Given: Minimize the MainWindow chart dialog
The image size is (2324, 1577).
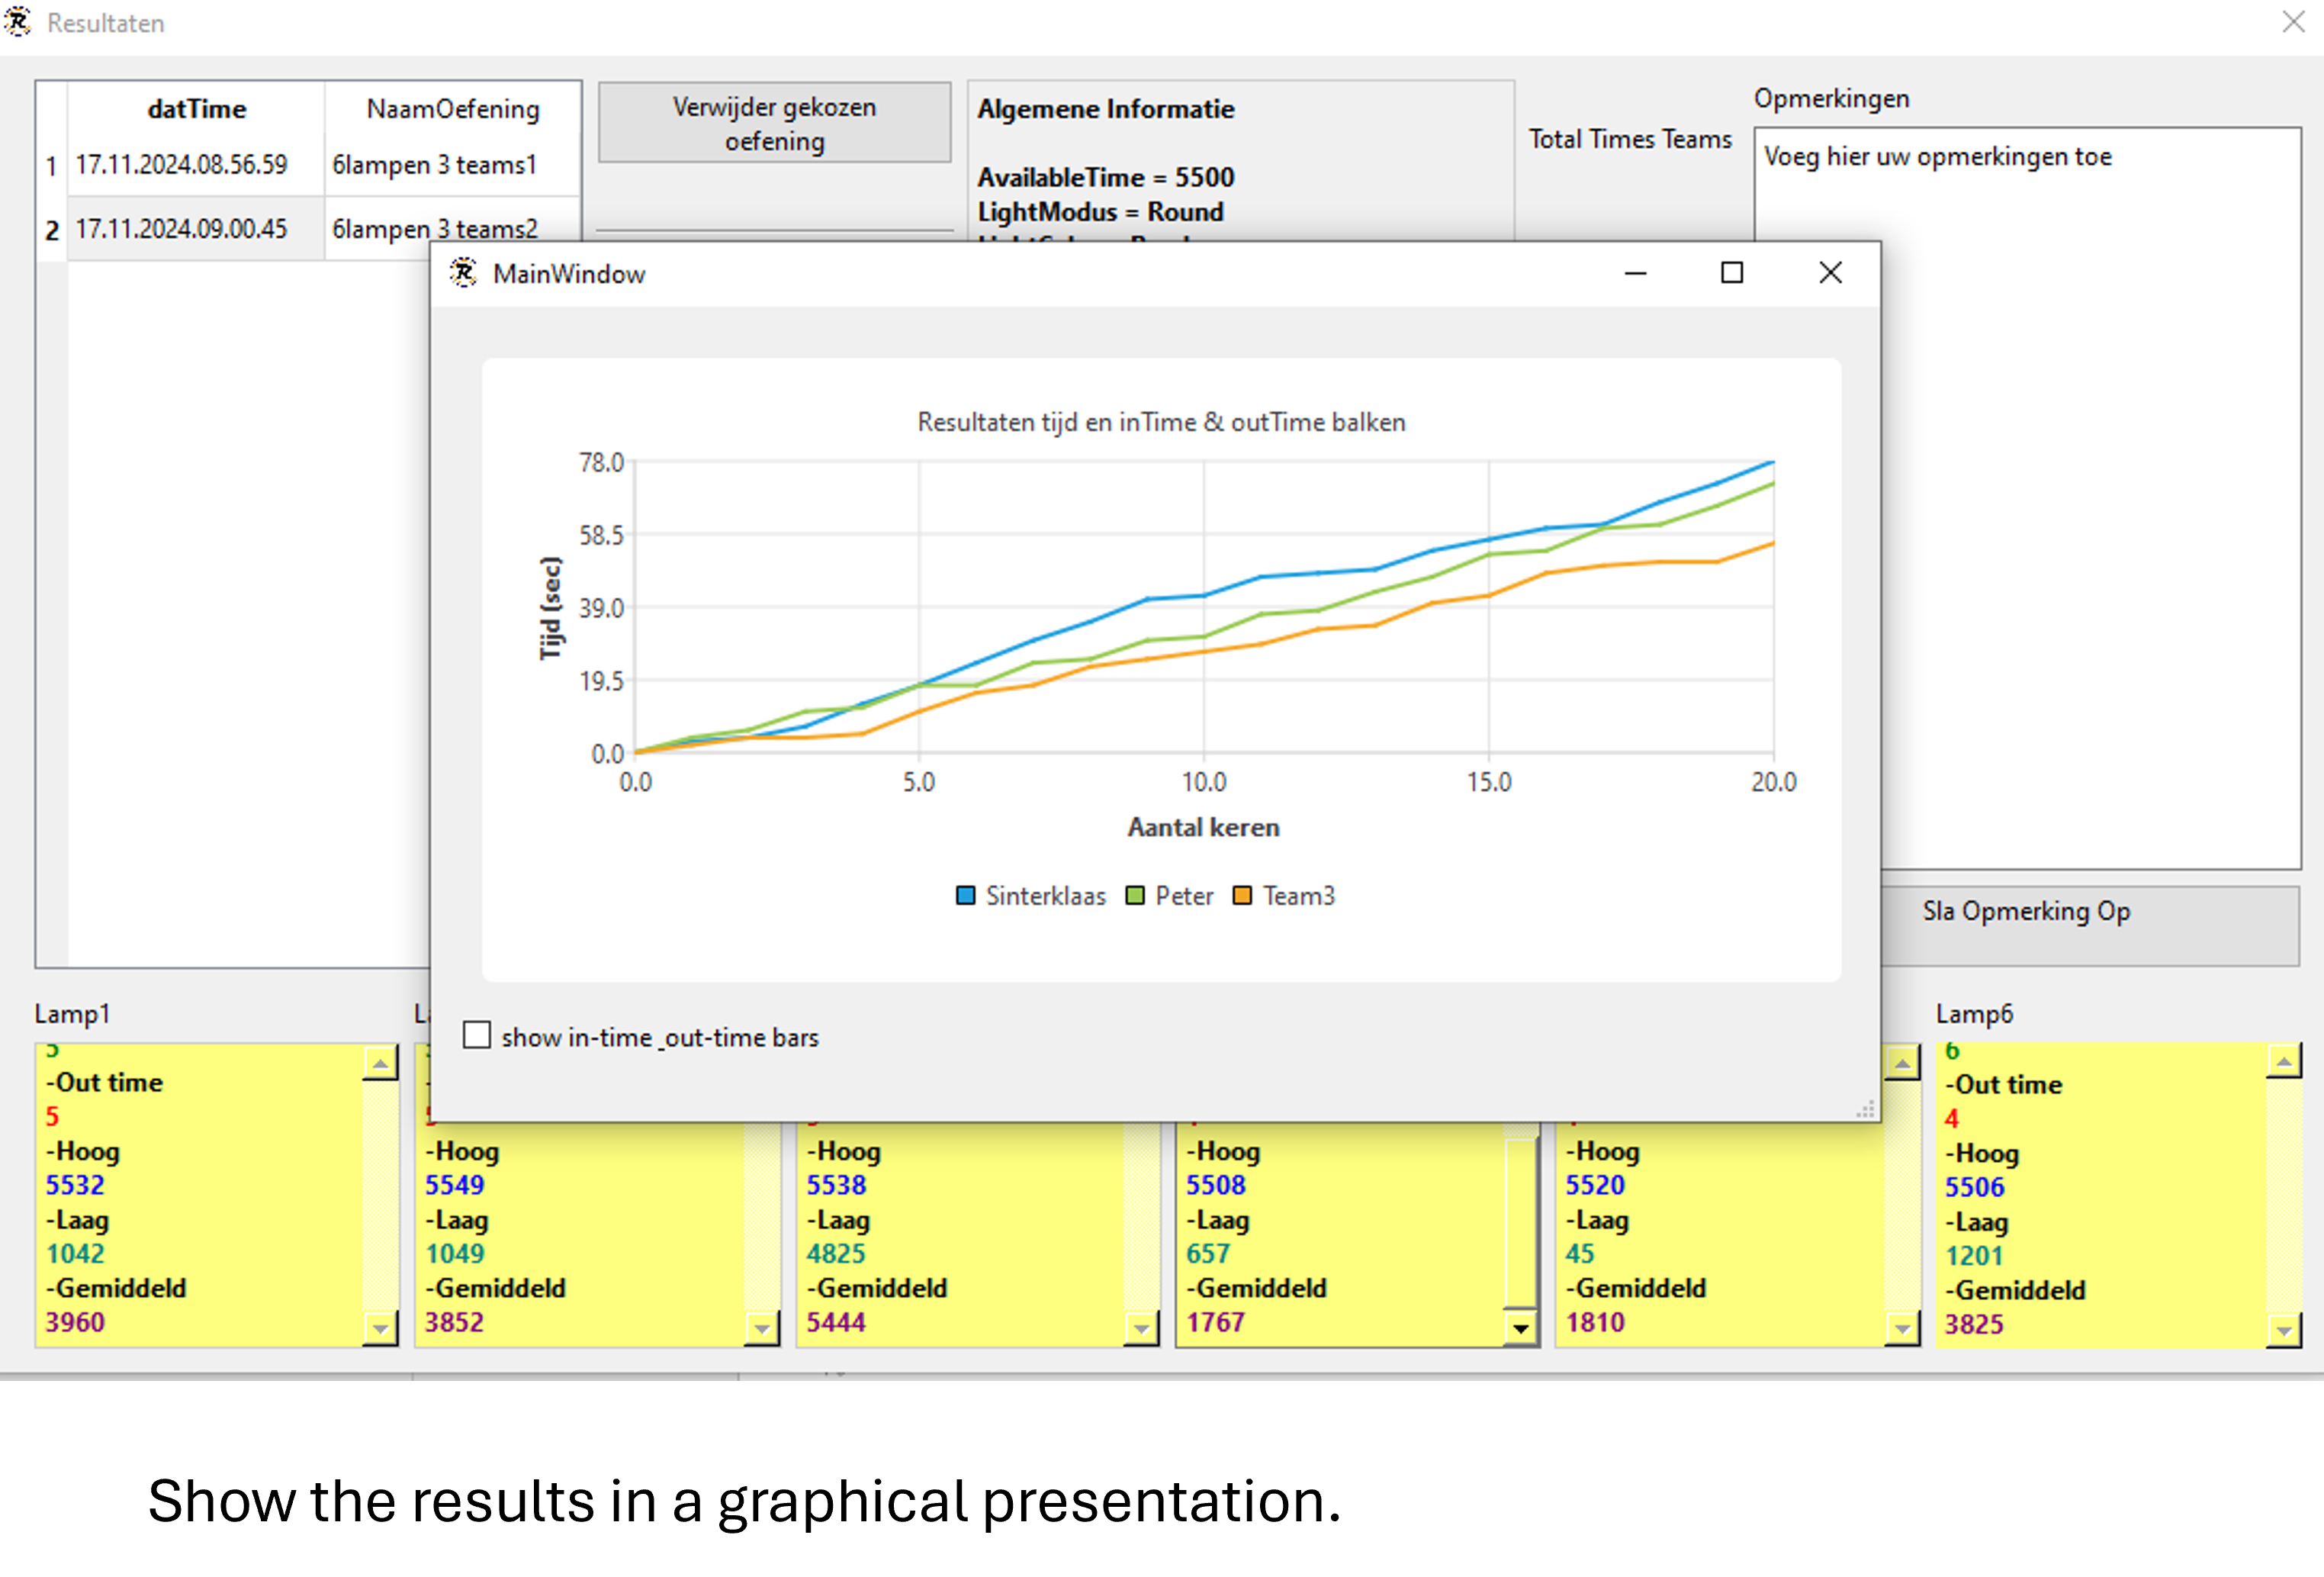Looking at the screenshot, I should tap(1635, 273).
